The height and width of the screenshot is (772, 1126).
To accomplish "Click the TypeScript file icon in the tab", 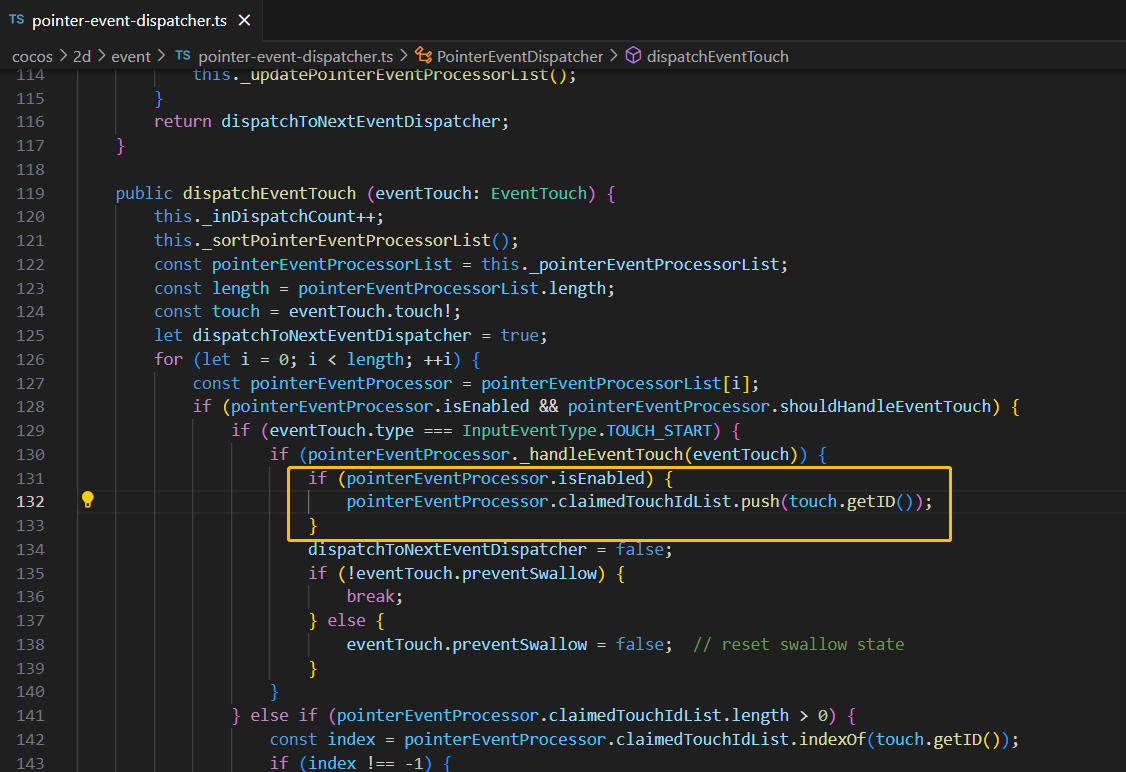I will tap(17, 19).
